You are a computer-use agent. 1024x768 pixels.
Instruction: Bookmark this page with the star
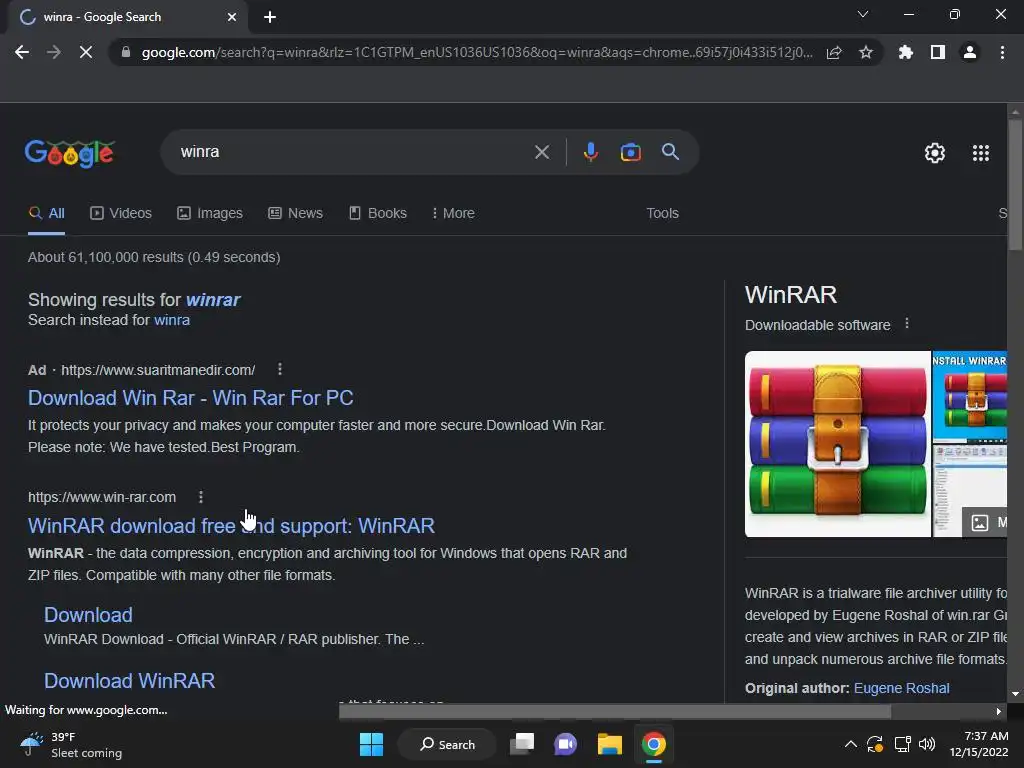point(866,52)
